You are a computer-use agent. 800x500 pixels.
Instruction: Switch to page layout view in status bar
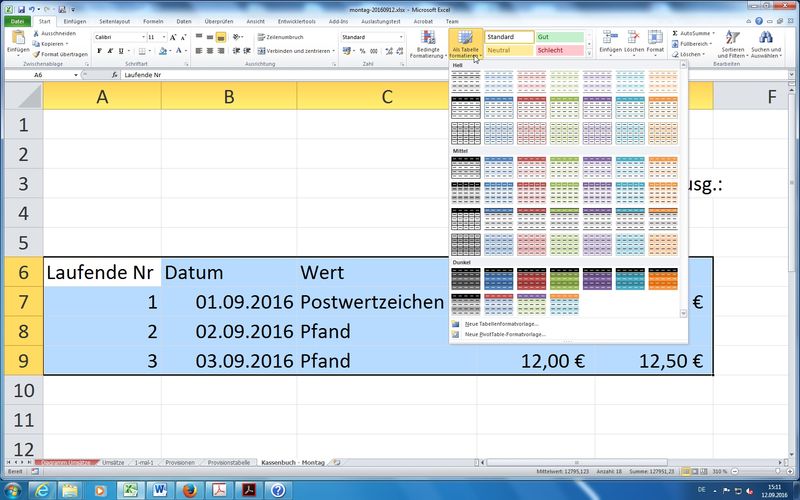(x=695, y=471)
